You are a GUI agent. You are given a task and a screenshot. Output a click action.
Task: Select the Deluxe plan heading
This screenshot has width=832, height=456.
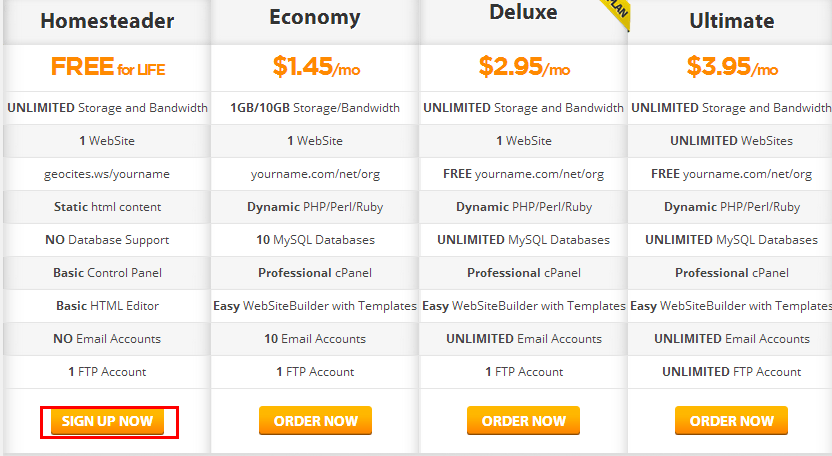pos(523,13)
